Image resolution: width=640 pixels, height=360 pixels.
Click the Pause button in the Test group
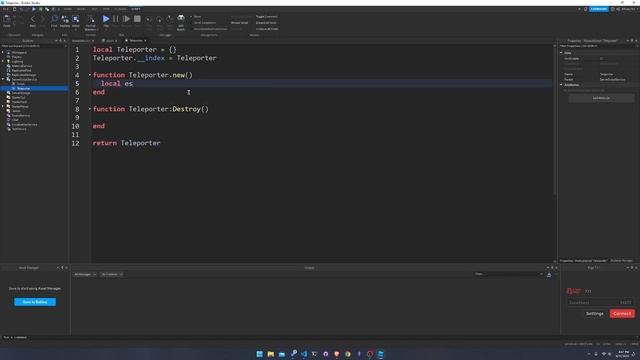(116, 19)
